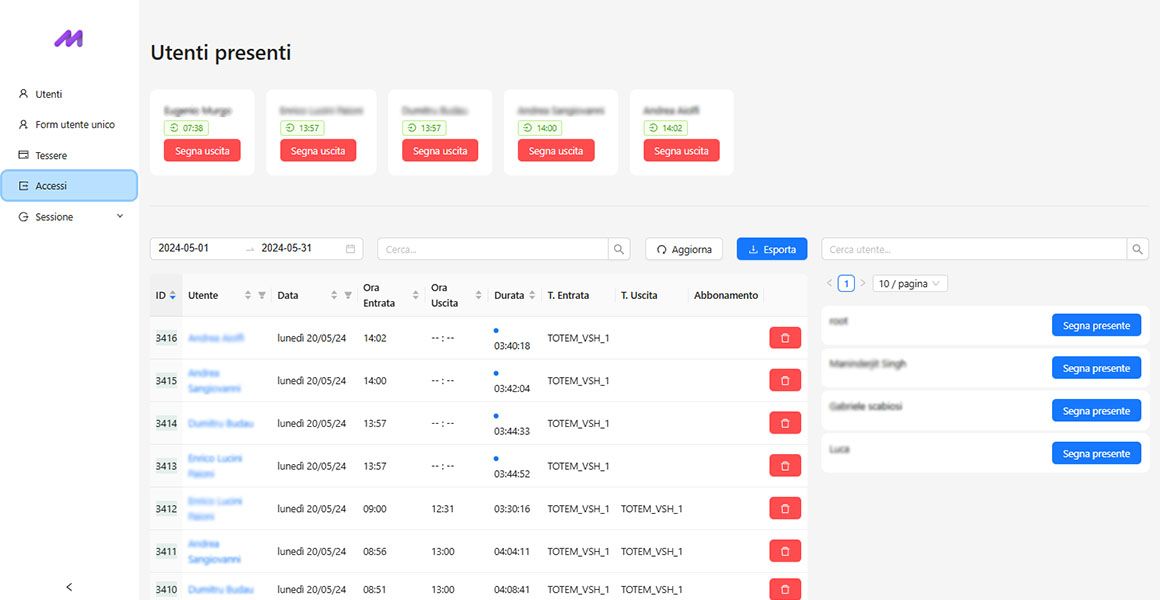Click Segna presente for root
This screenshot has height=600, width=1160.
(x=1096, y=326)
